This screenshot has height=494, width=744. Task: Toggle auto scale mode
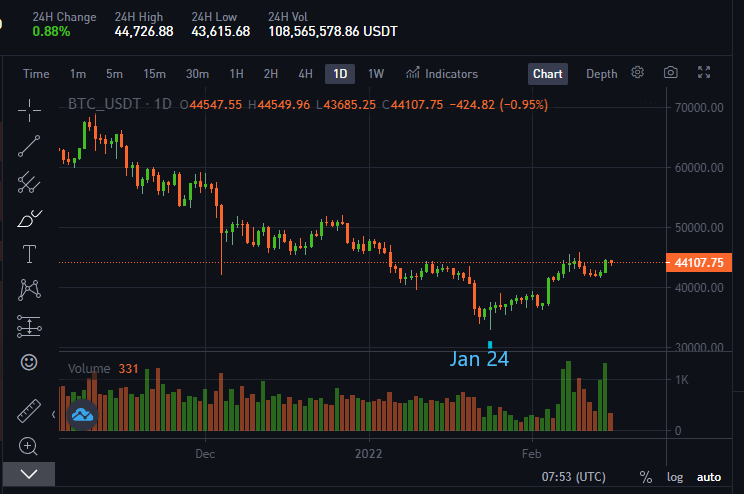pos(708,477)
